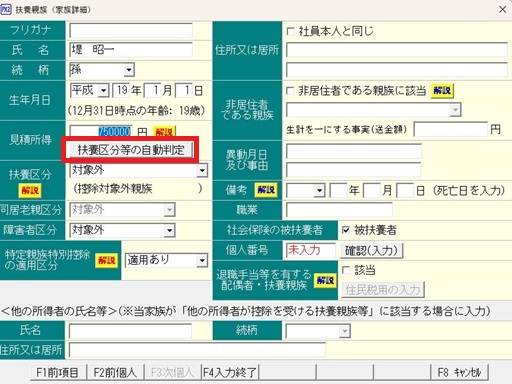Click bottom 住所又は居所 field for 他の所得者
This screenshot has width=512, height=384.
[x=197, y=350]
